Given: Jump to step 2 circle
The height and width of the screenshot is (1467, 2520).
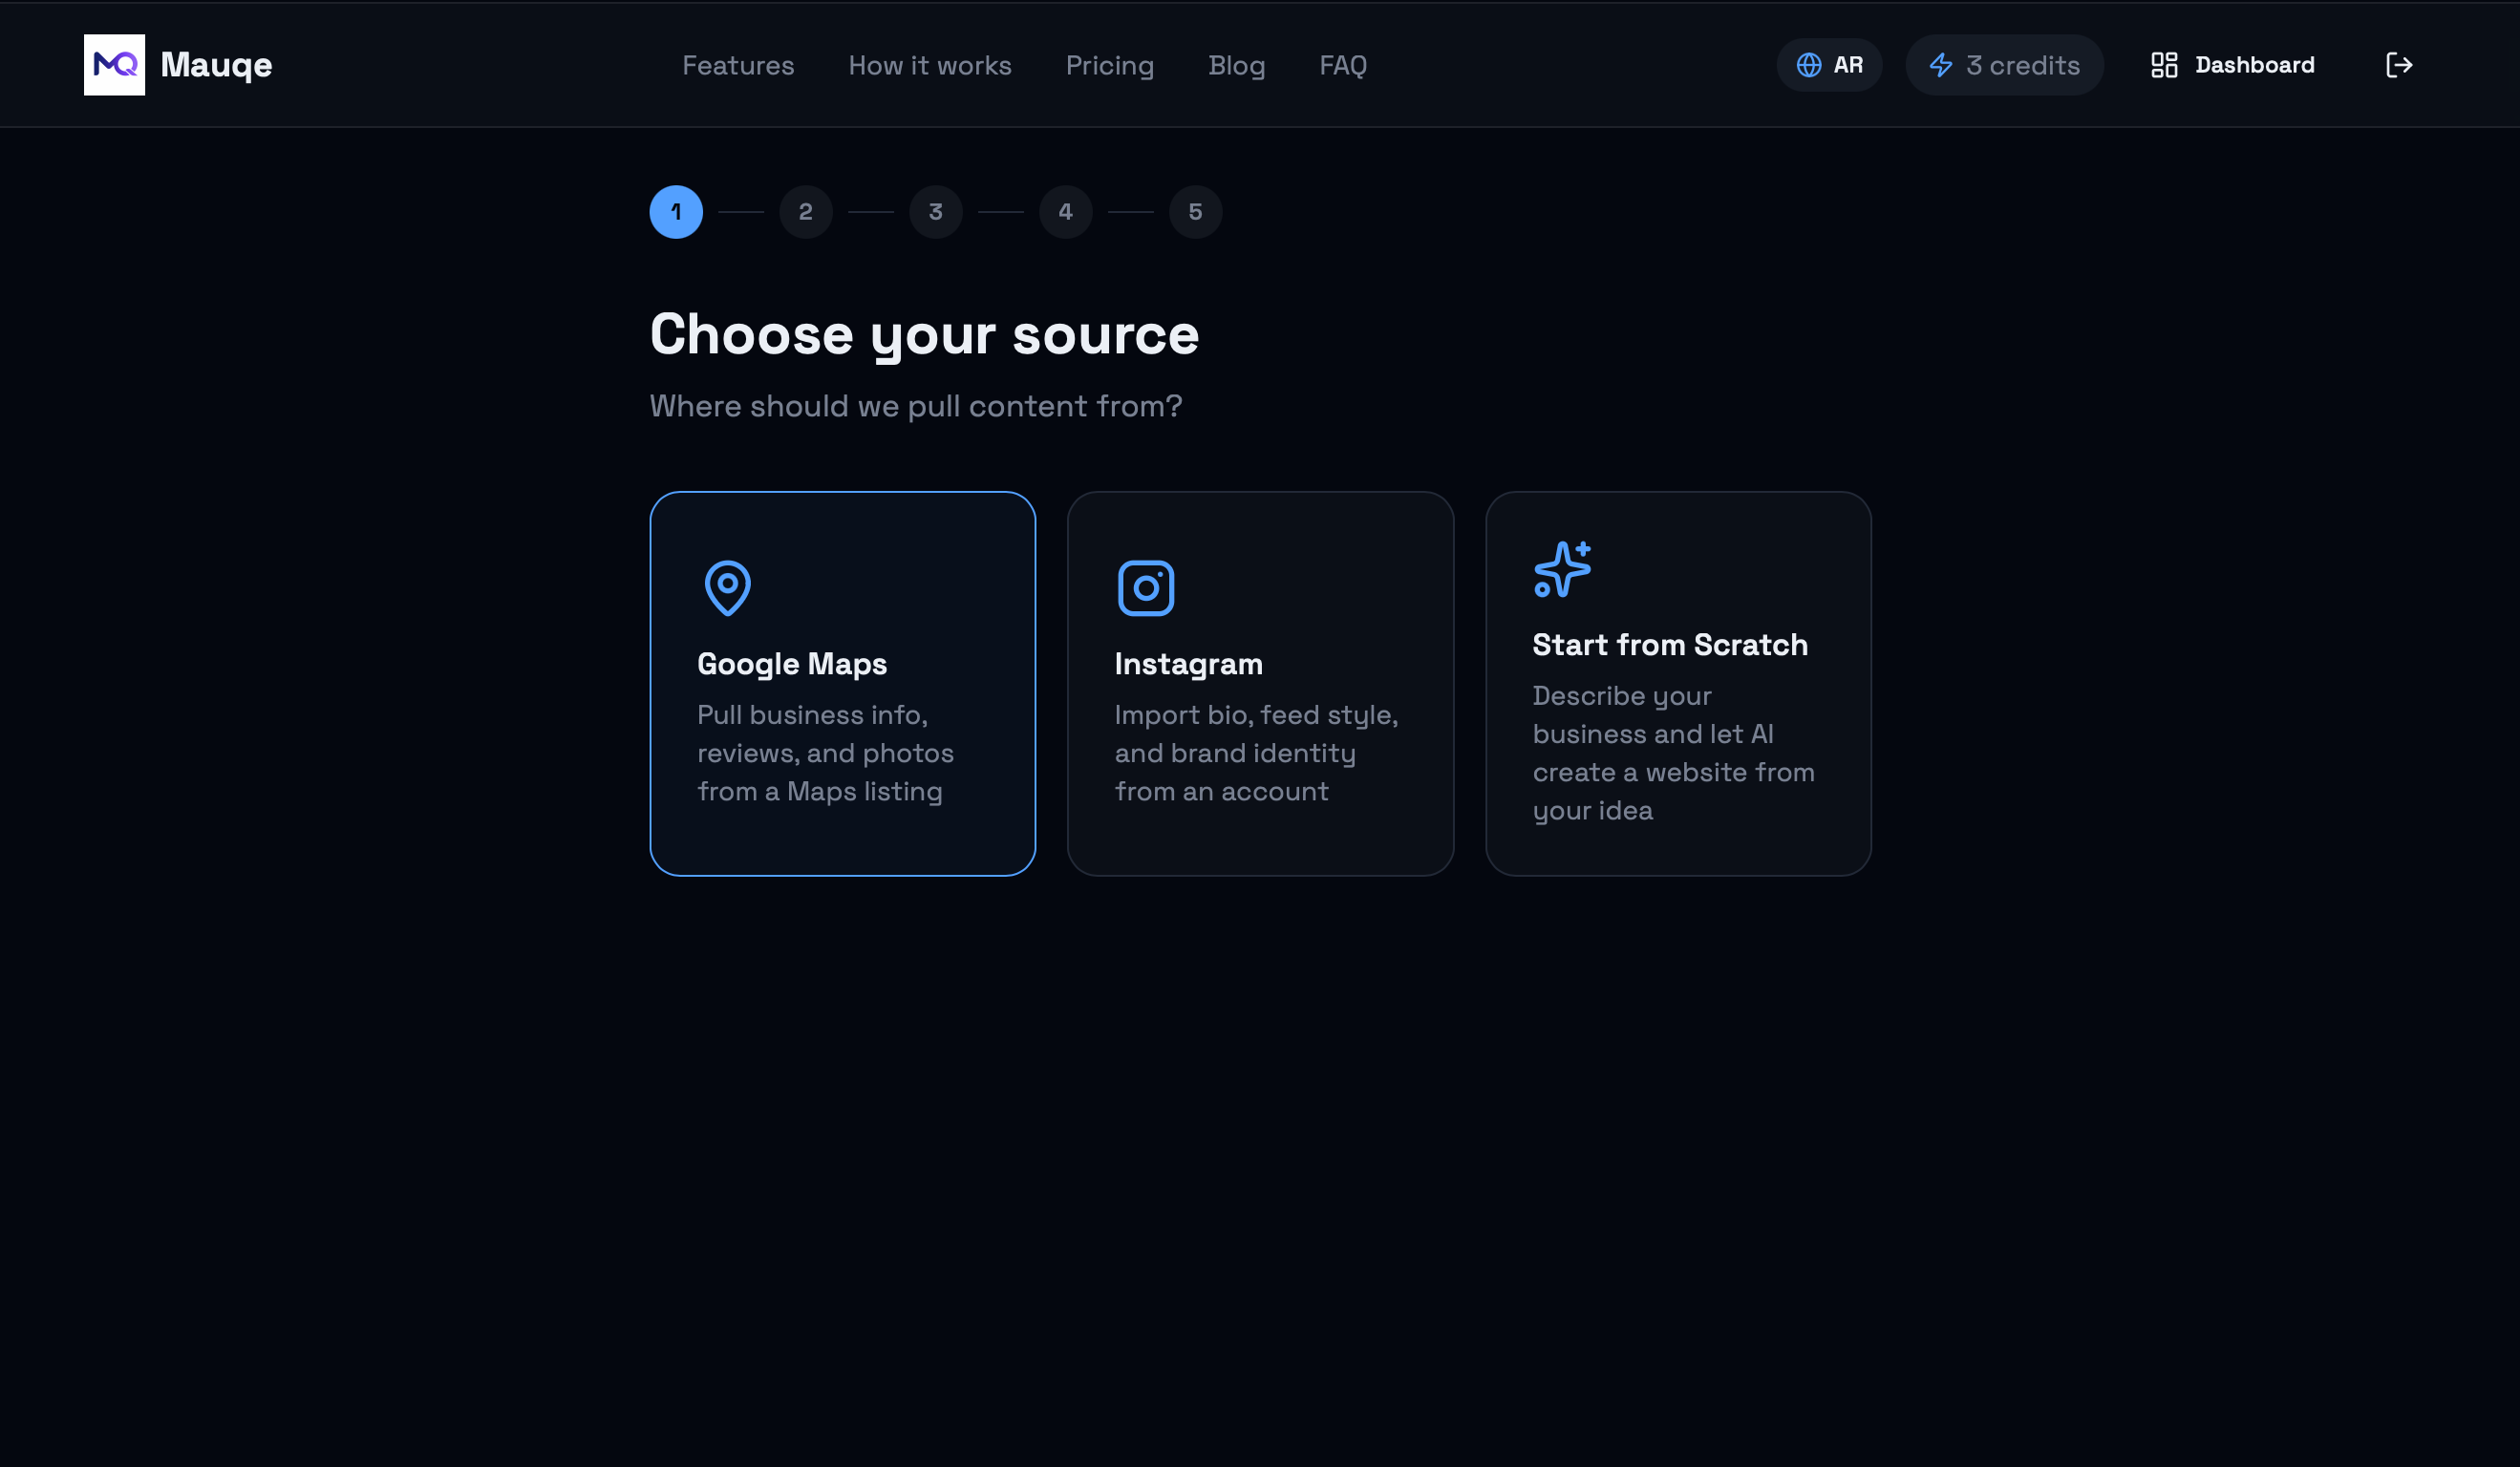Looking at the screenshot, I should 806,212.
